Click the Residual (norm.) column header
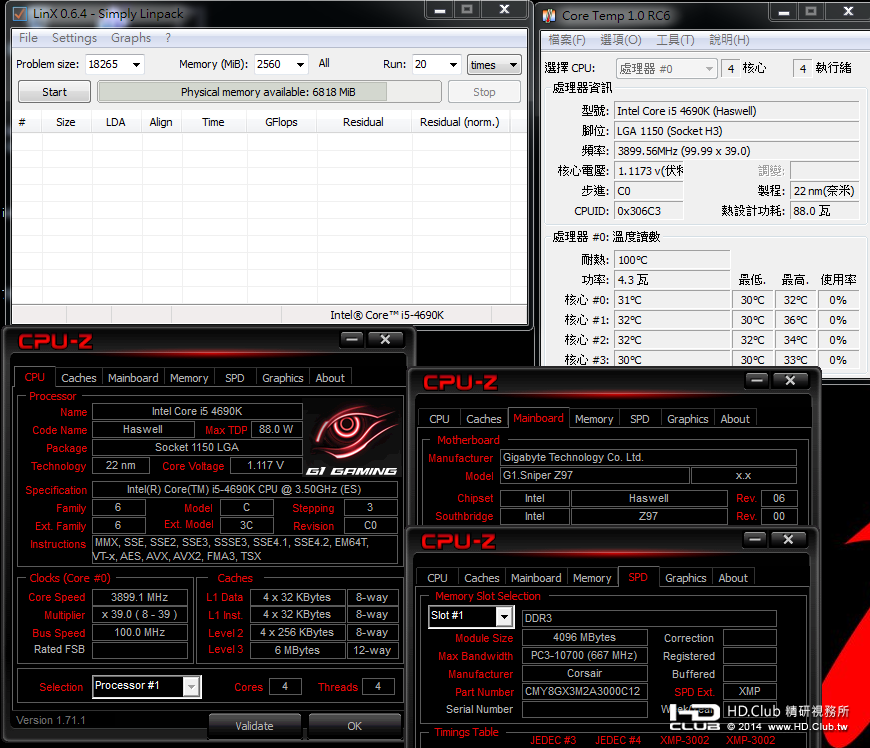 click(459, 122)
